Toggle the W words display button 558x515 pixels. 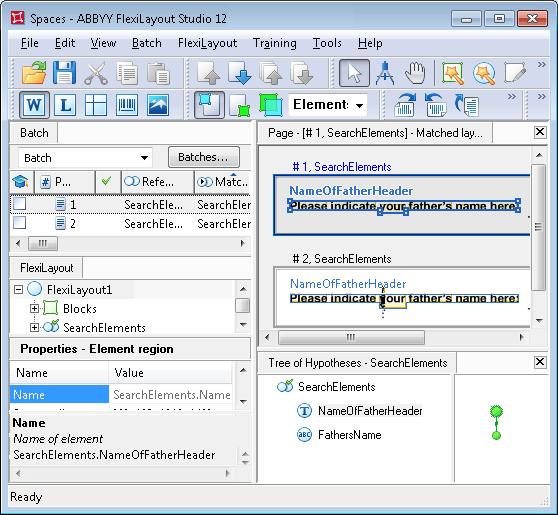(34, 105)
